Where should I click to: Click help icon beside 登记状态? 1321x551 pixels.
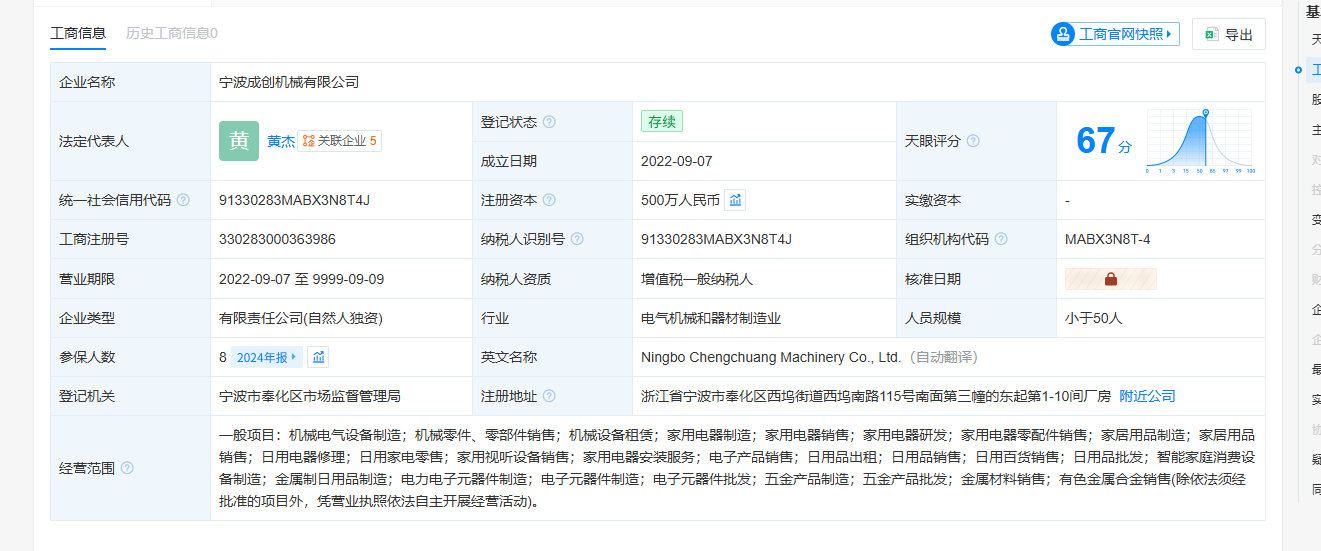[x=549, y=122]
